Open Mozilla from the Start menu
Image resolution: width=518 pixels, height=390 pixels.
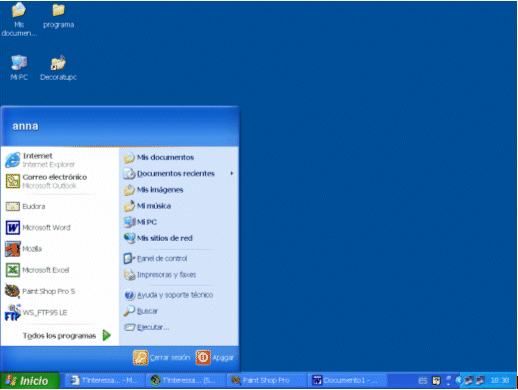(24, 249)
